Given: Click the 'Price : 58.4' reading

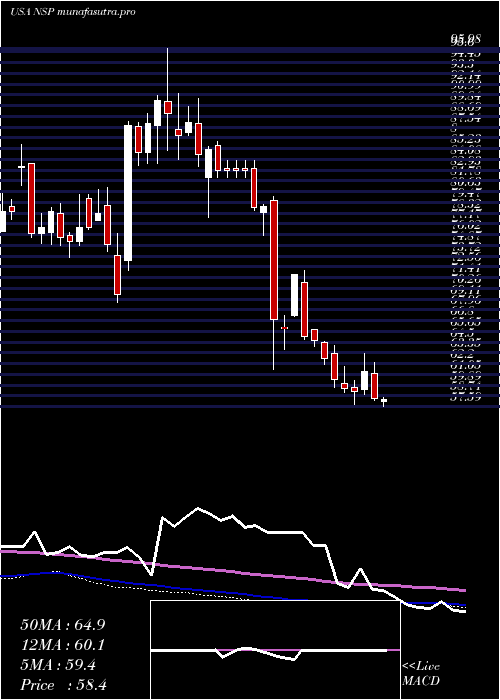Looking at the screenshot, I should point(63,685).
